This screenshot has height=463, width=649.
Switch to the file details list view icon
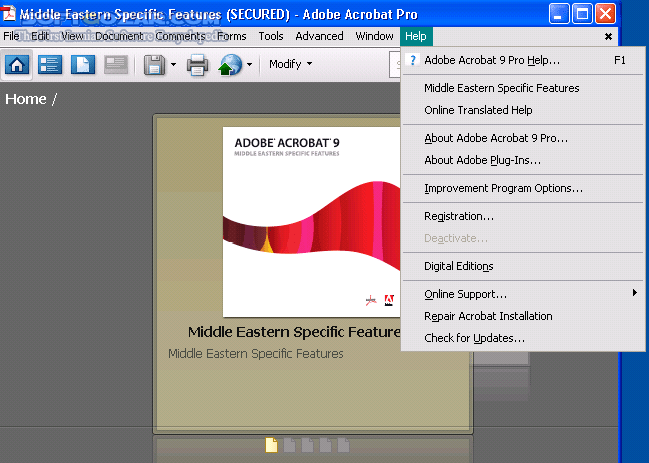point(50,65)
